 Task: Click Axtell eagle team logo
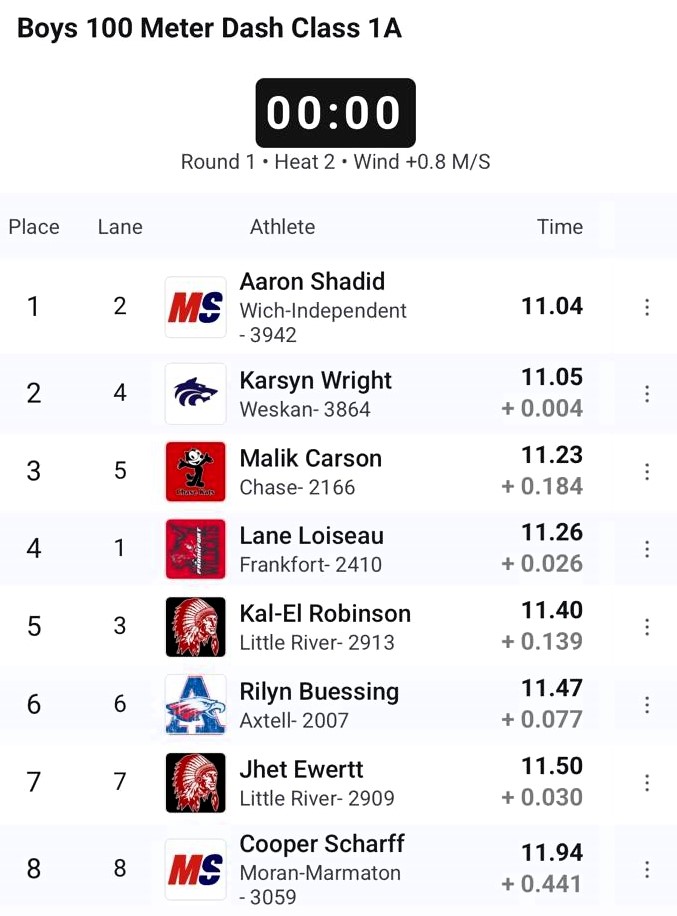point(196,705)
